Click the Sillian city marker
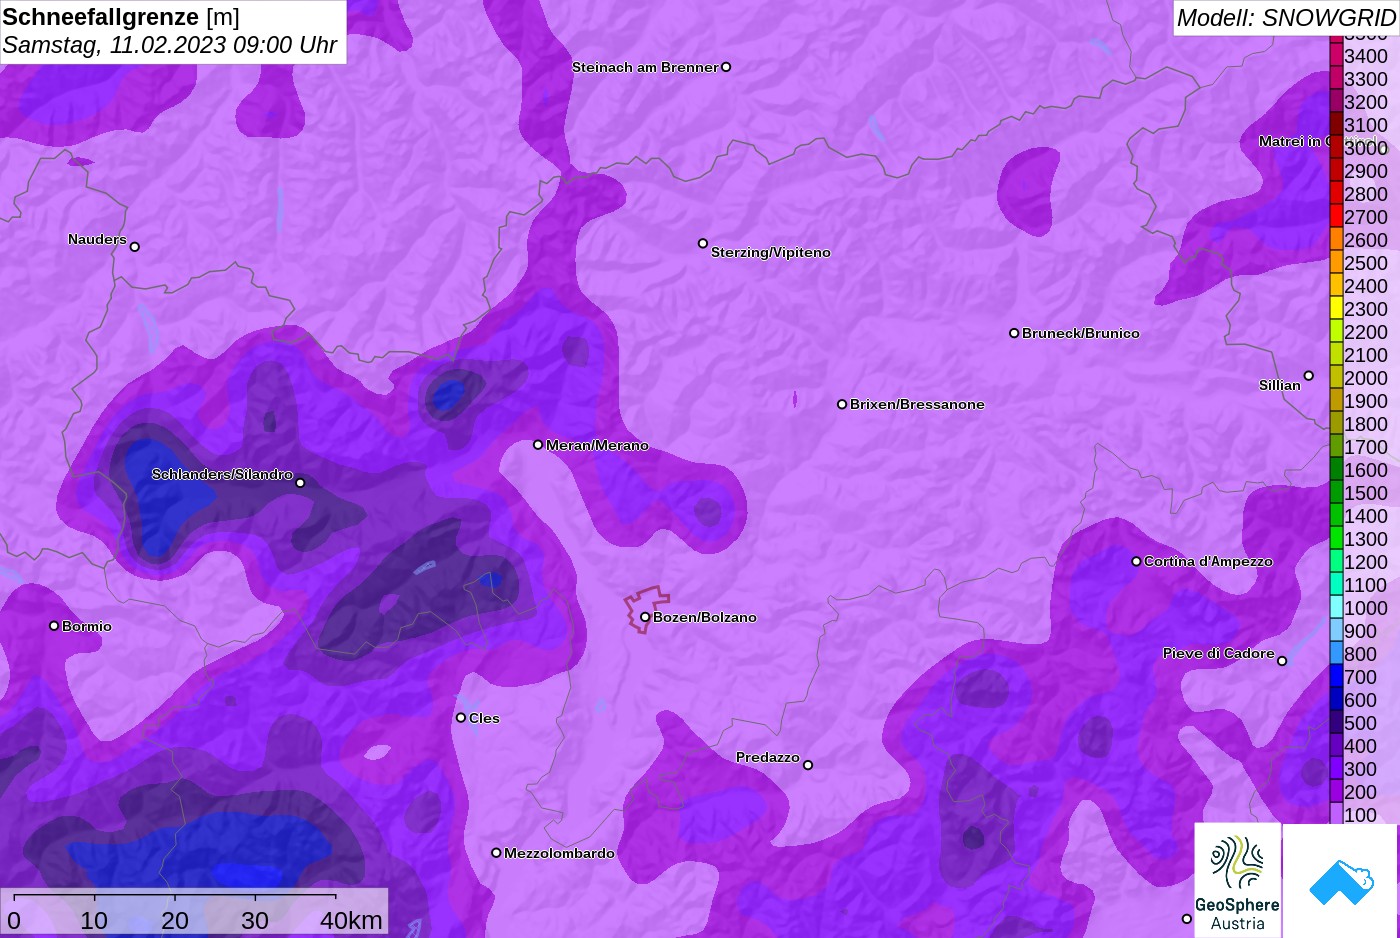Viewport: 1400px width, 938px height. point(1308,376)
